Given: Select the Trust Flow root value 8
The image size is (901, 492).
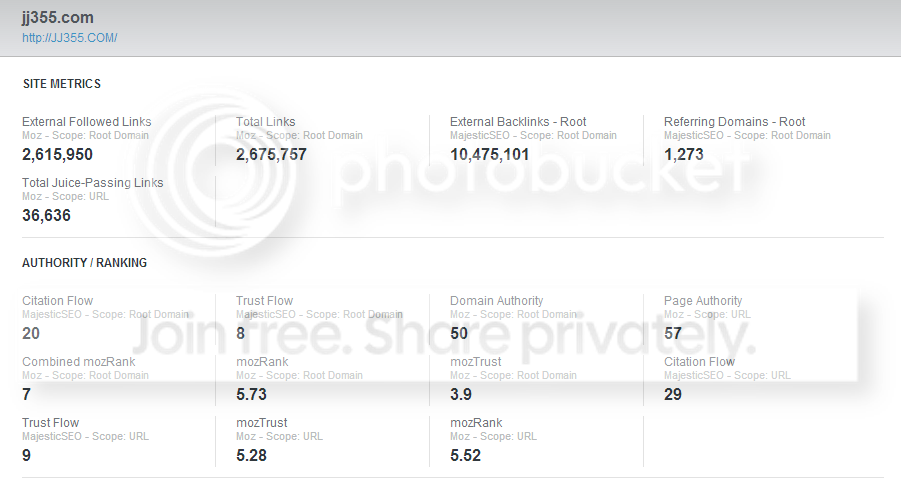Looking at the screenshot, I should [x=240, y=333].
